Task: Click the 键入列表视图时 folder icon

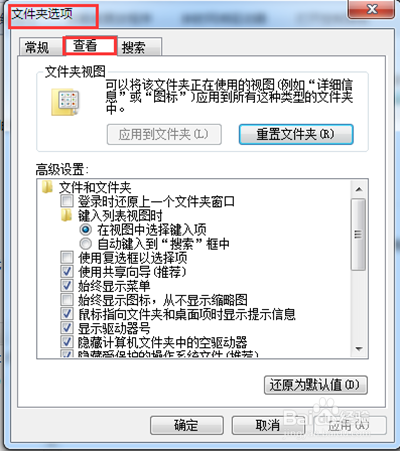Action: click(x=67, y=215)
